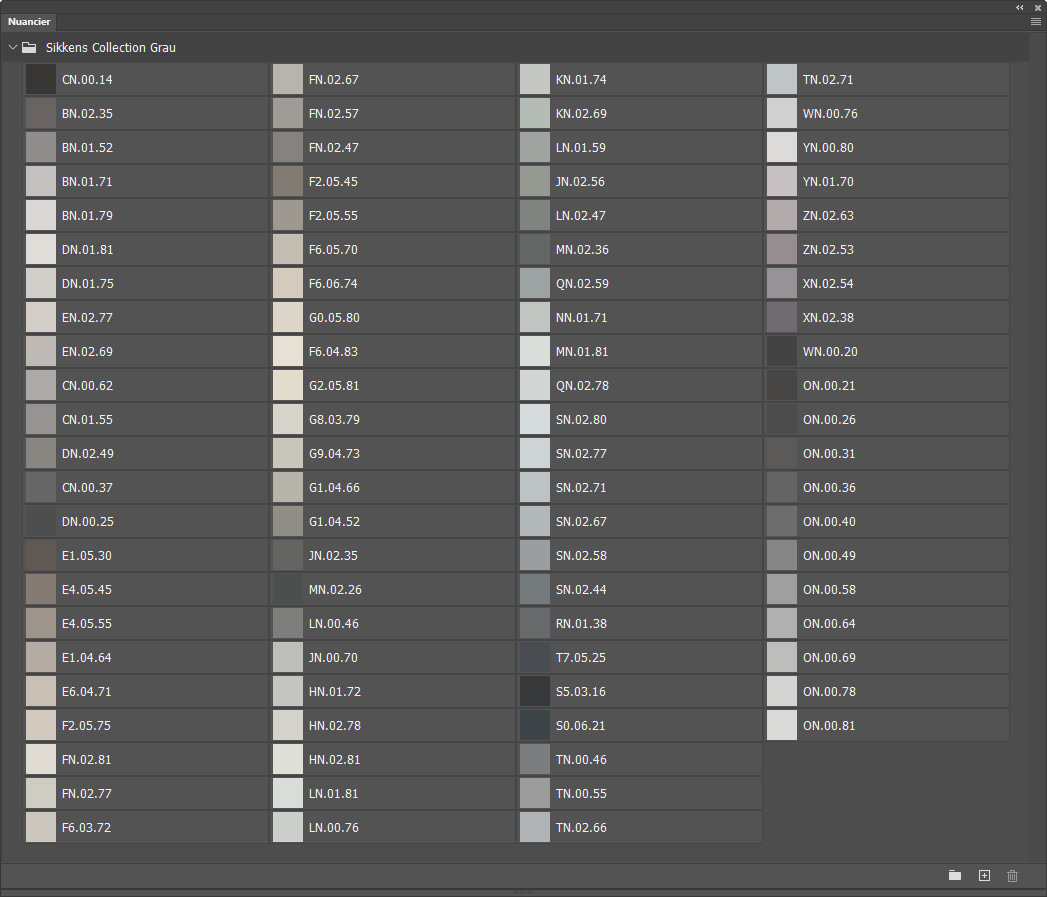Screen dimensions: 1047x897
Task: Click the label F6.06.74
Action: point(333,283)
